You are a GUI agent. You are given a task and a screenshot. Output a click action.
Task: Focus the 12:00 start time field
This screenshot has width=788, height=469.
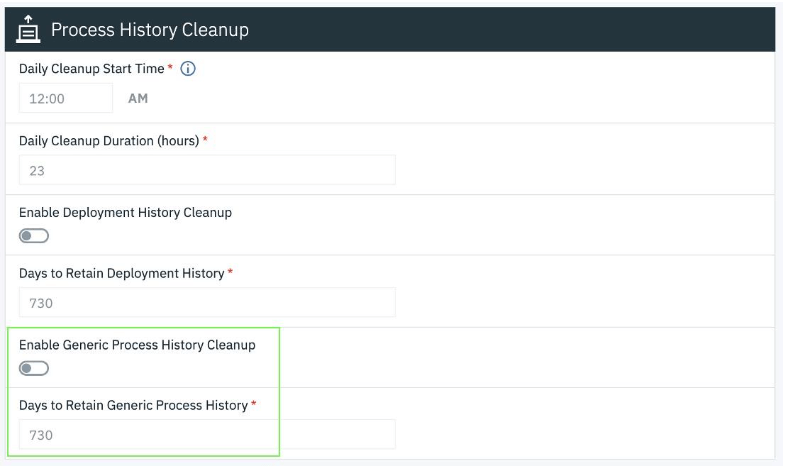click(x=65, y=99)
